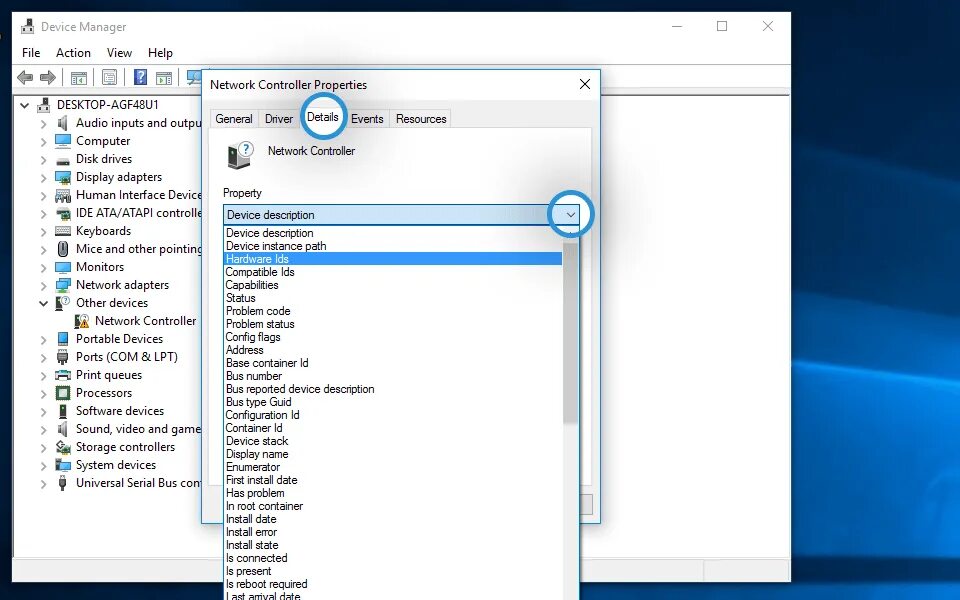
Task: Click the Computer category monitor icon
Action: coord(62,141)
